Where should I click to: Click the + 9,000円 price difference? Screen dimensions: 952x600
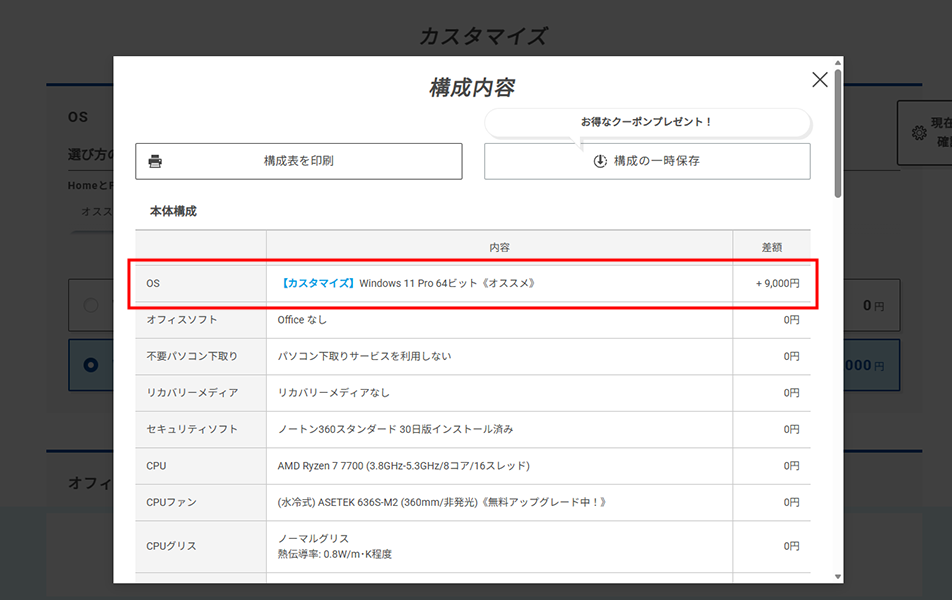tap(777, 283)
